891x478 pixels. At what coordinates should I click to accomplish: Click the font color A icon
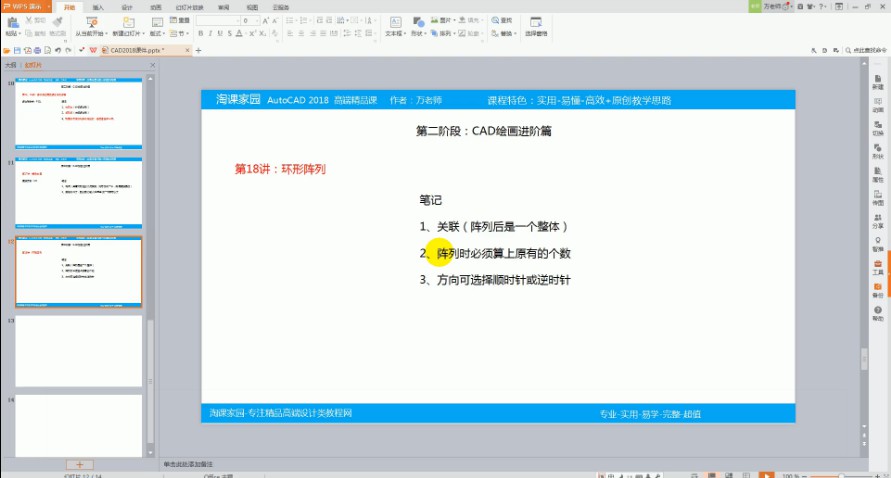pyautogui.click(x=239, y=34)
